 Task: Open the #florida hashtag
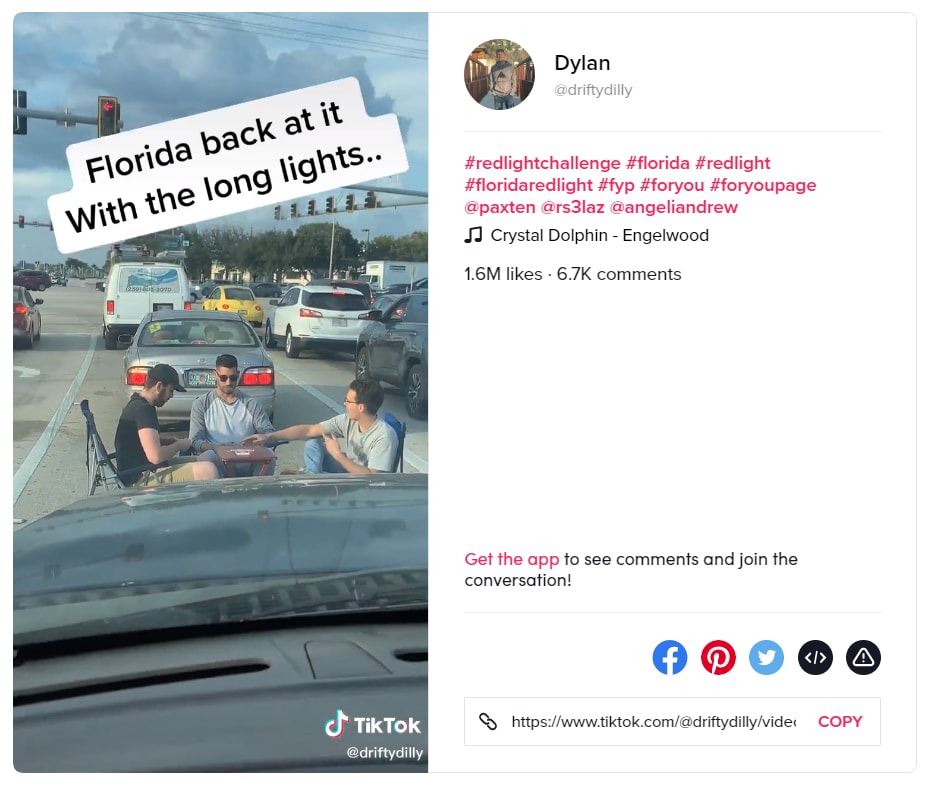point(658,163)
